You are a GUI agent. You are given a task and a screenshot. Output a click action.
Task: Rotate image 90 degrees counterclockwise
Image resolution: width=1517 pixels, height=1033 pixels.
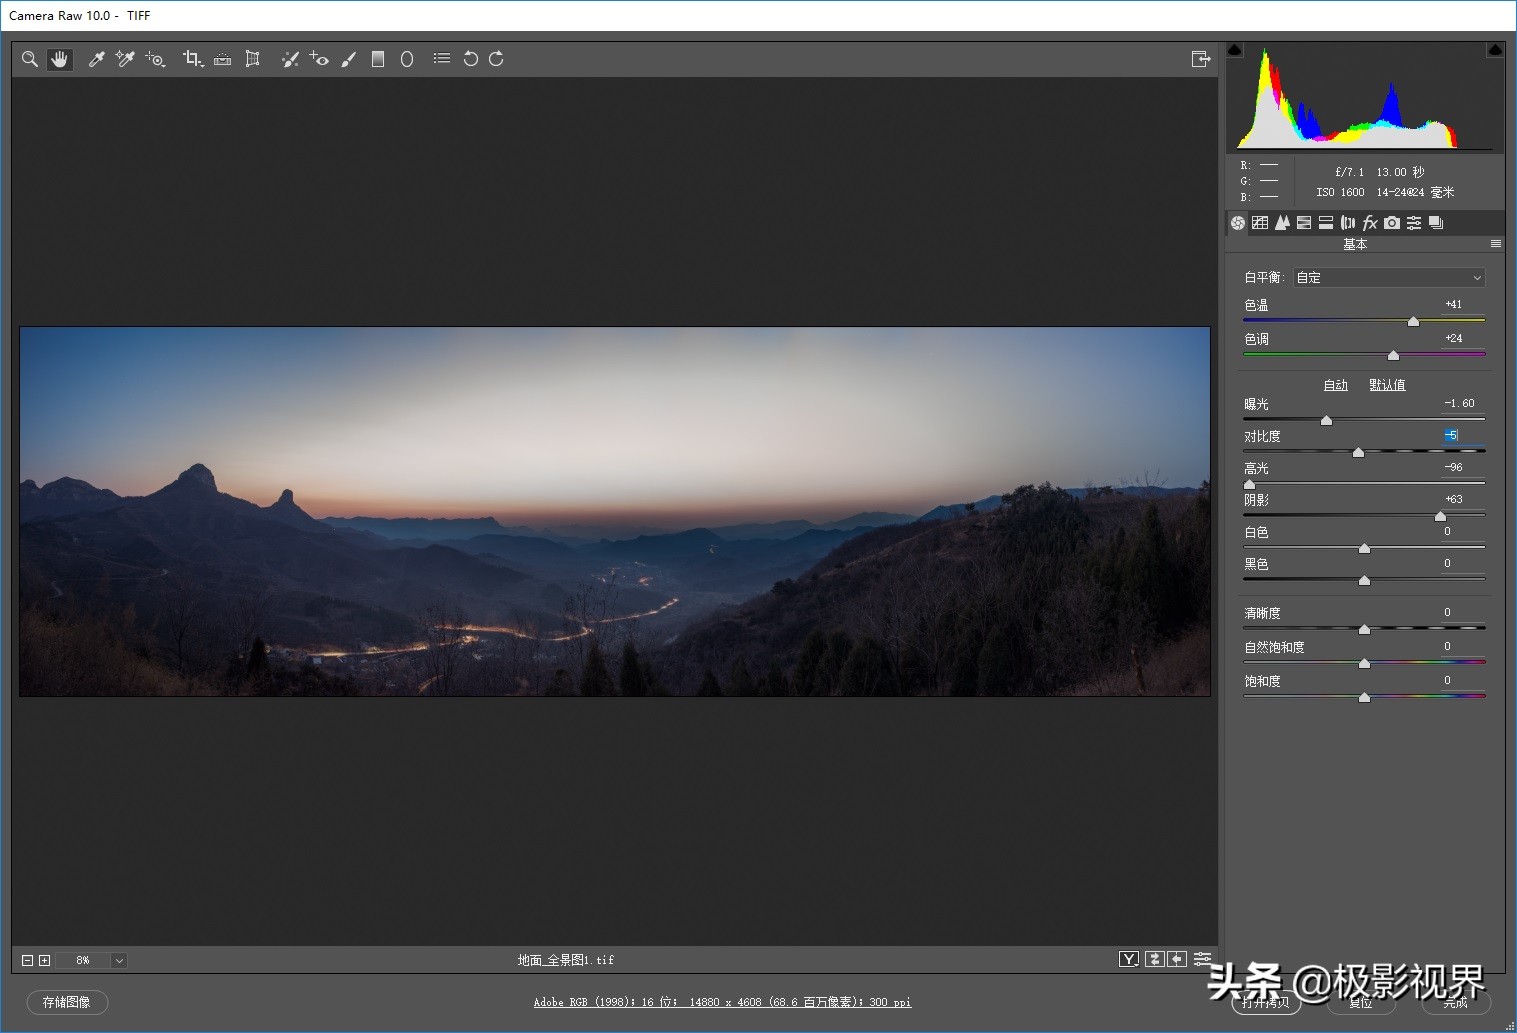pos(470,59)
